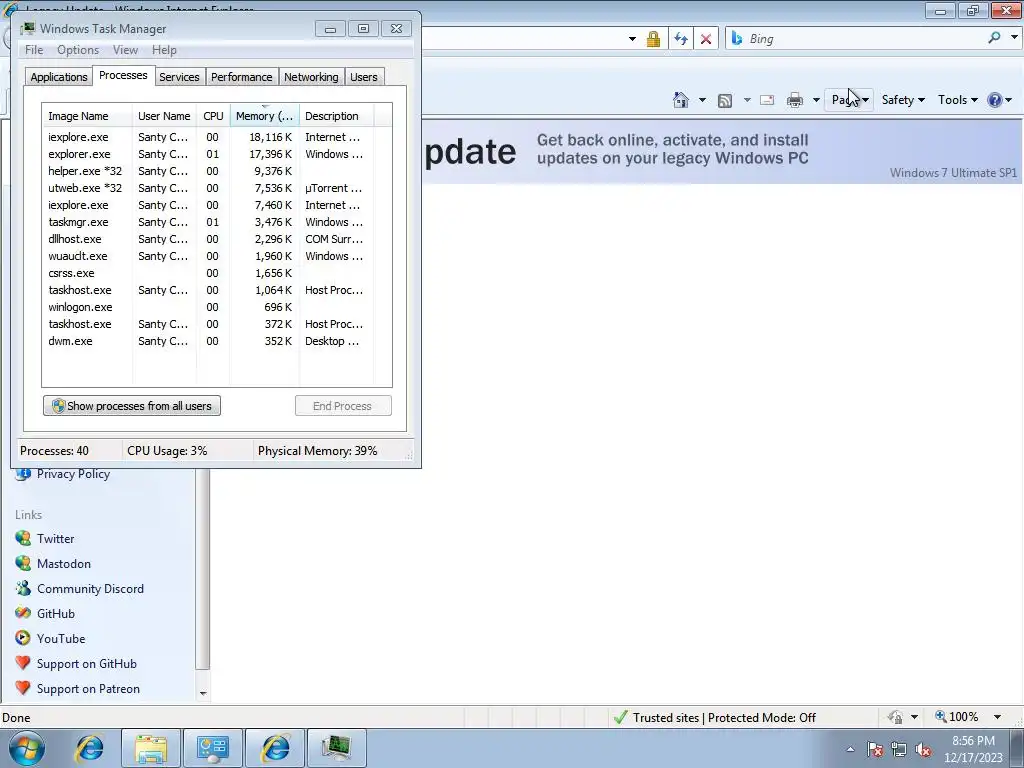Click Task Manager icon on taskbar
This screenshot has height=768, width=1024.
click(337, 748)
